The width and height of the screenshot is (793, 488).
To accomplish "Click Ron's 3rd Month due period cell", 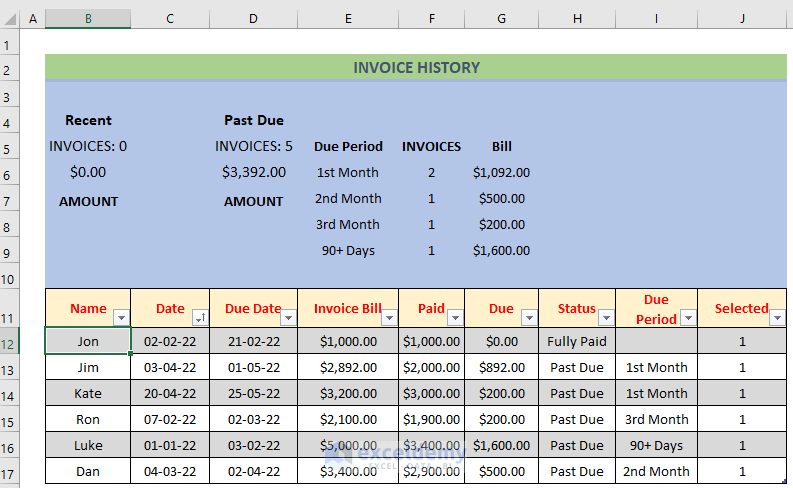I will 656,420.
